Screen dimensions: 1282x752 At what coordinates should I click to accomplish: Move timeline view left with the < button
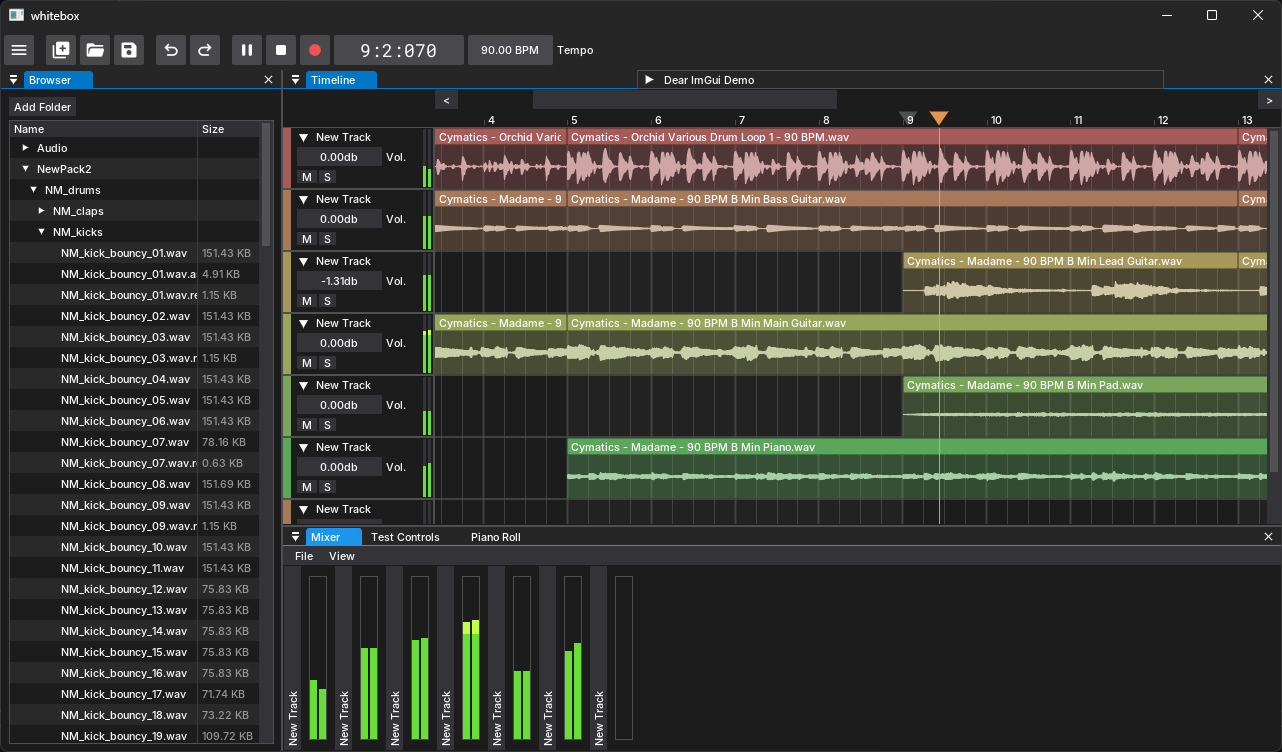[446, 100]
